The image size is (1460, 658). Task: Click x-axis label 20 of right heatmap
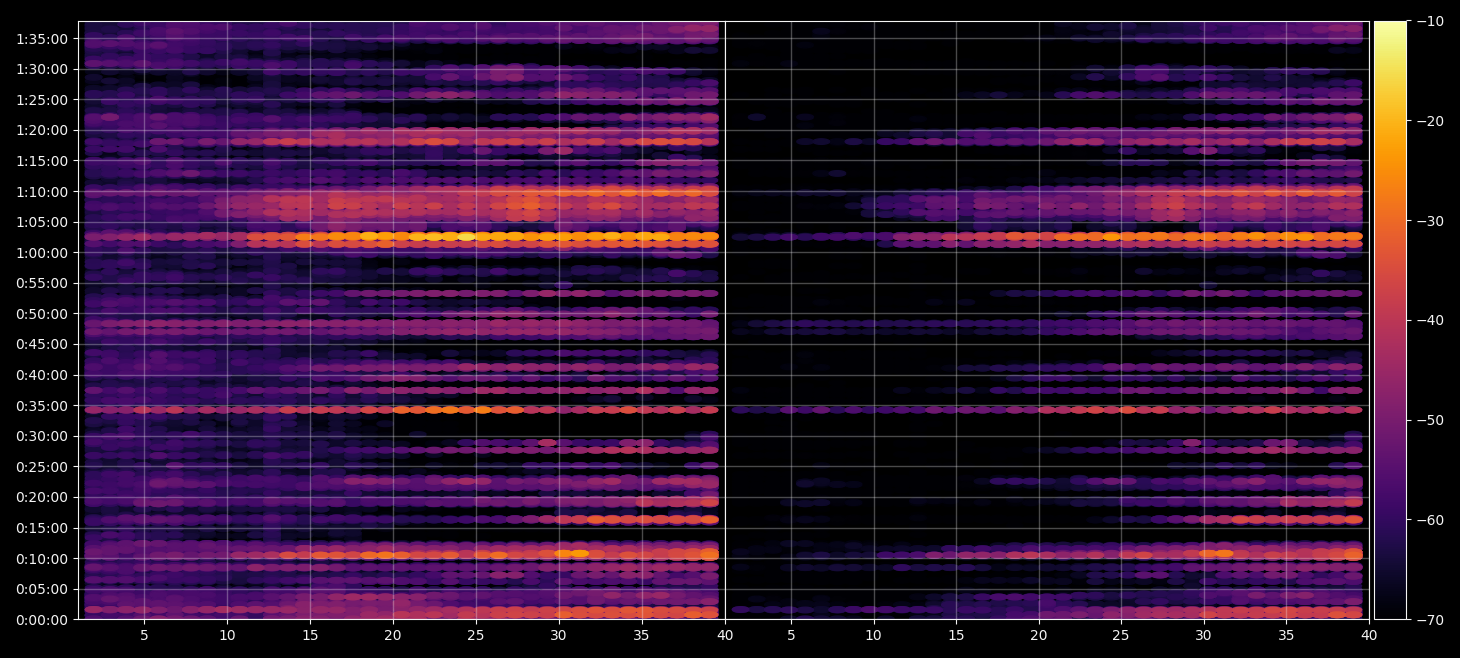tap(1039, 635)
